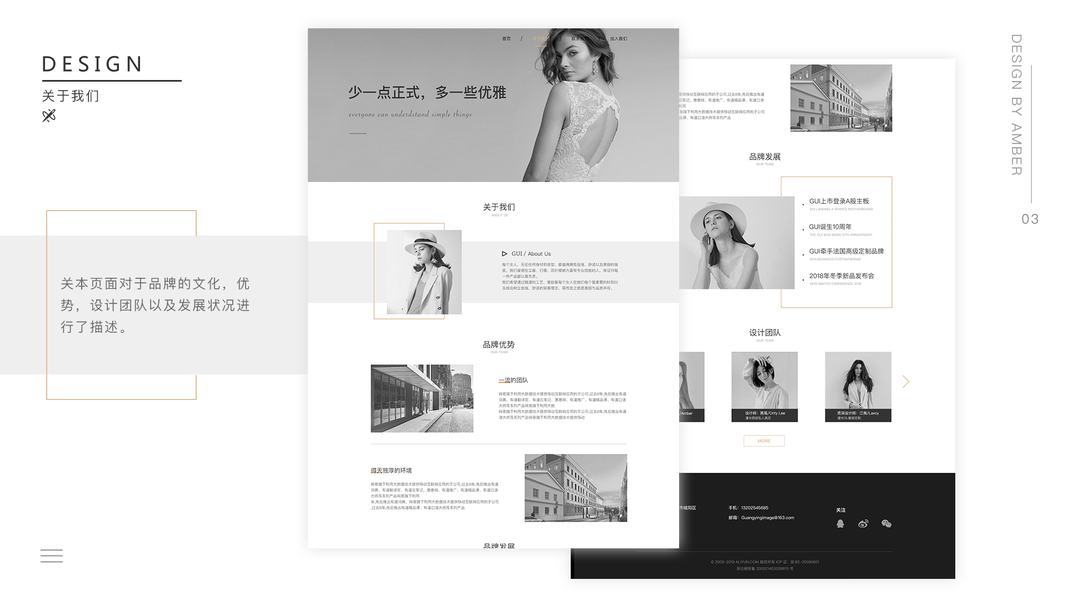Screen dimensions: 1067x600
Task: Select the 2018年冬季新品发布会 milestone
Action: tap(842, 276)
